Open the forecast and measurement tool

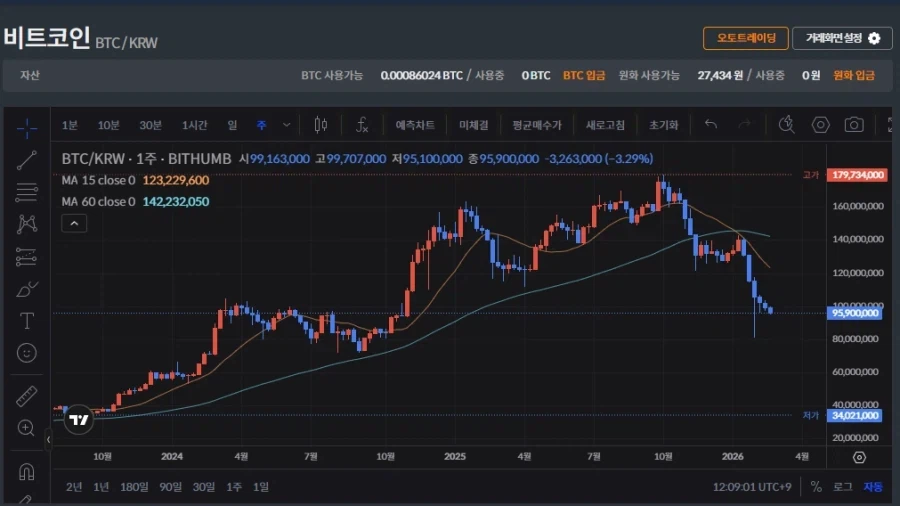pos(26,256)
